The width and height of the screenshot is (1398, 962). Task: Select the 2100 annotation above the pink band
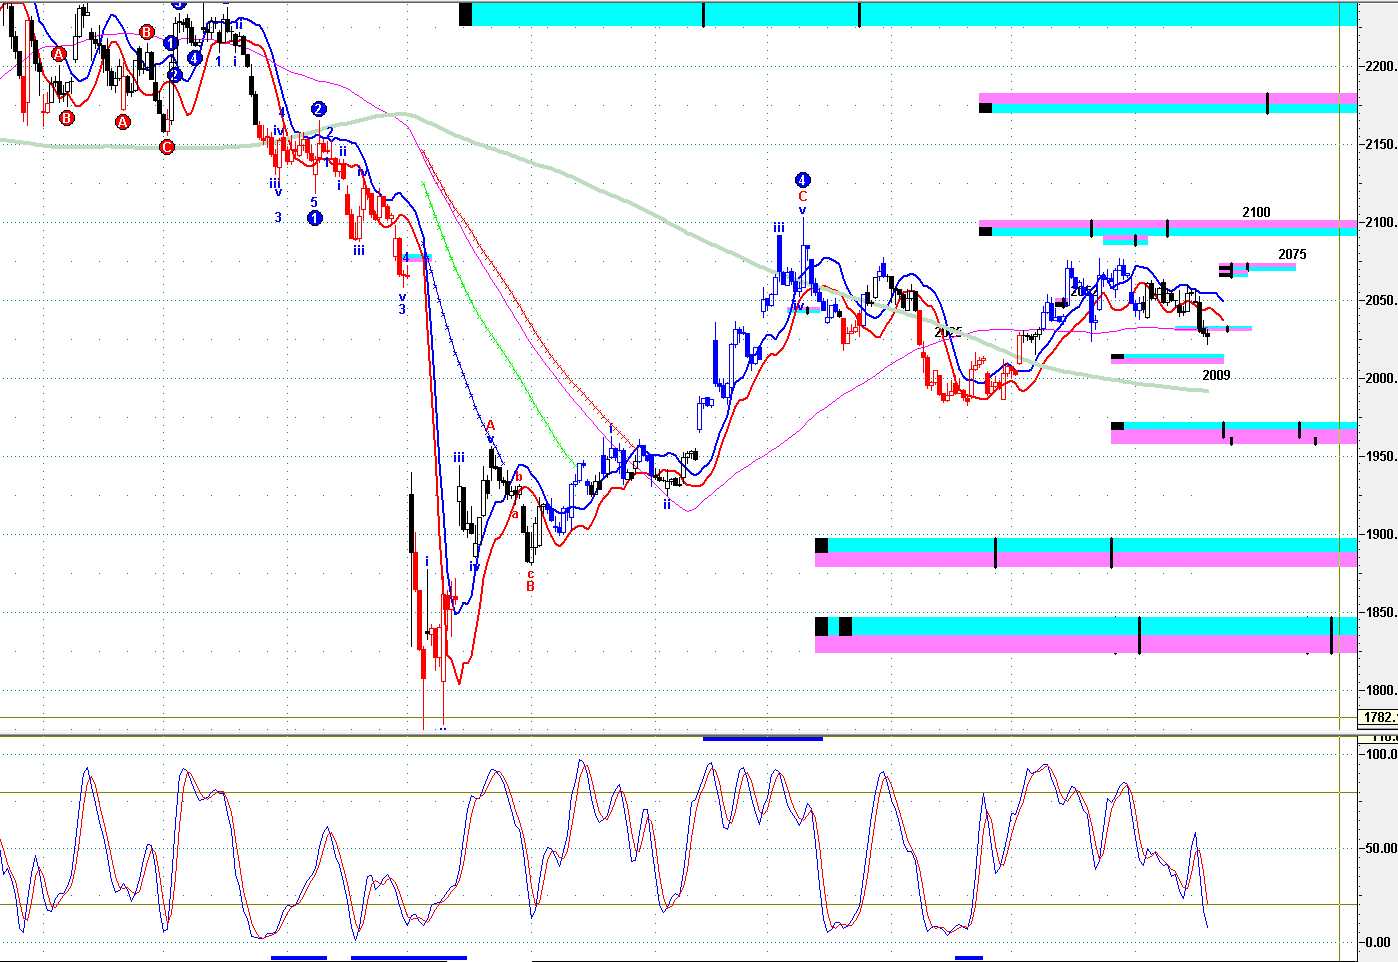(1256, 212)
